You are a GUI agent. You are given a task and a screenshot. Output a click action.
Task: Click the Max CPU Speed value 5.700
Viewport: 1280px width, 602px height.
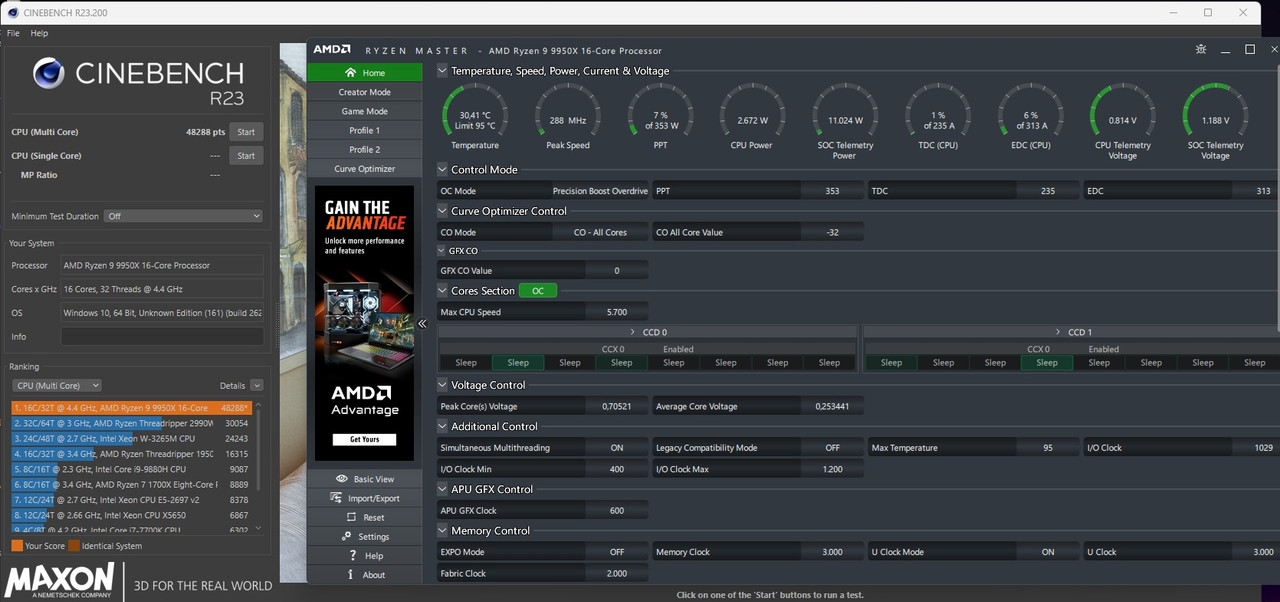click(x=617, y=312)
